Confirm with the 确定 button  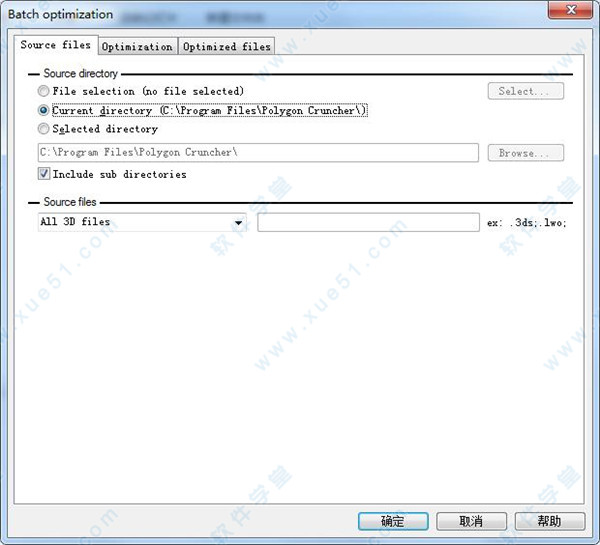(x=393, y=521)
